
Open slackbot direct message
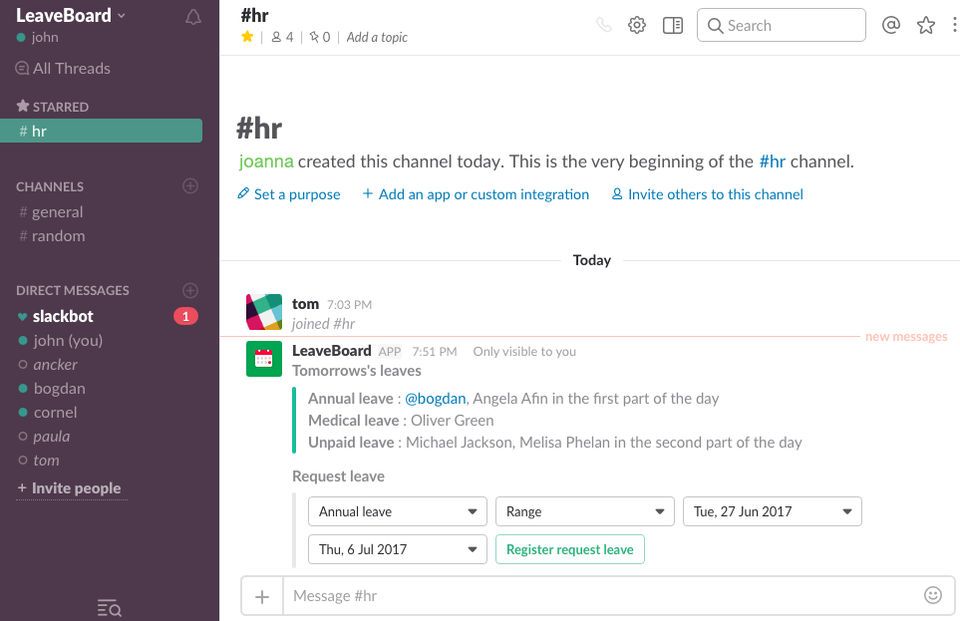point(63,316)
